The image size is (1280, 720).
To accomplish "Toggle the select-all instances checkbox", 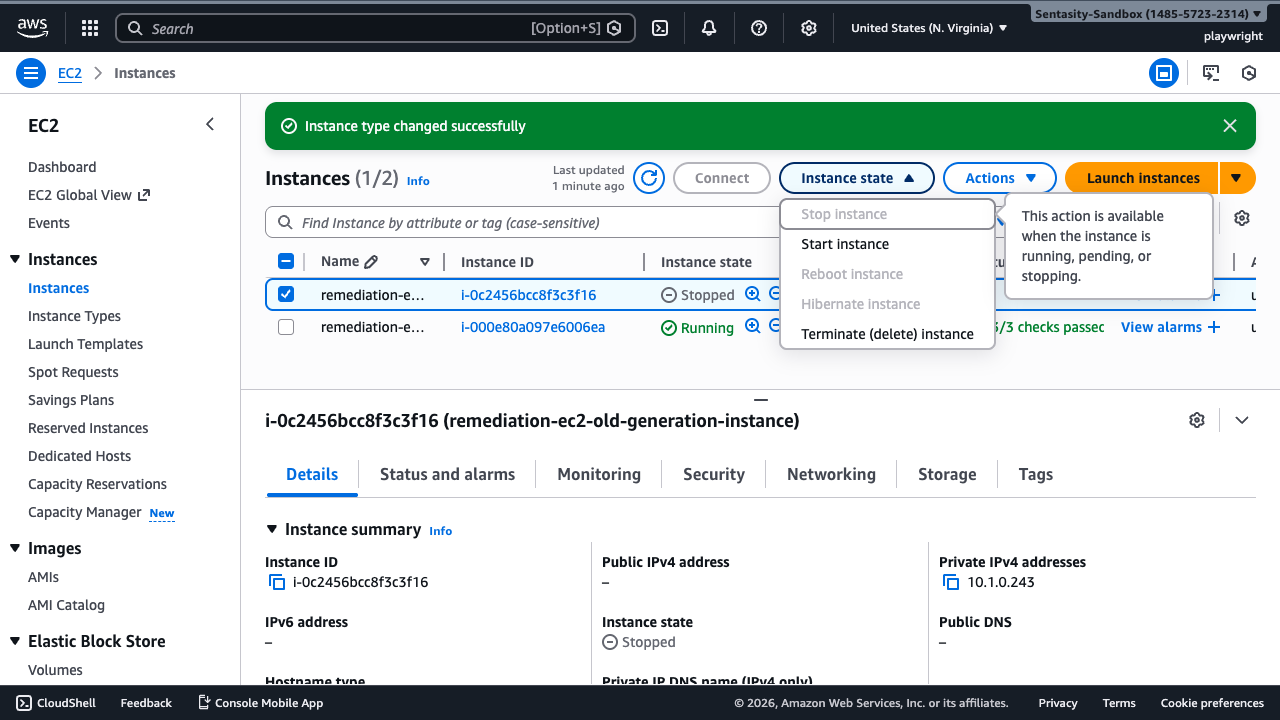I will click(286, 261).
